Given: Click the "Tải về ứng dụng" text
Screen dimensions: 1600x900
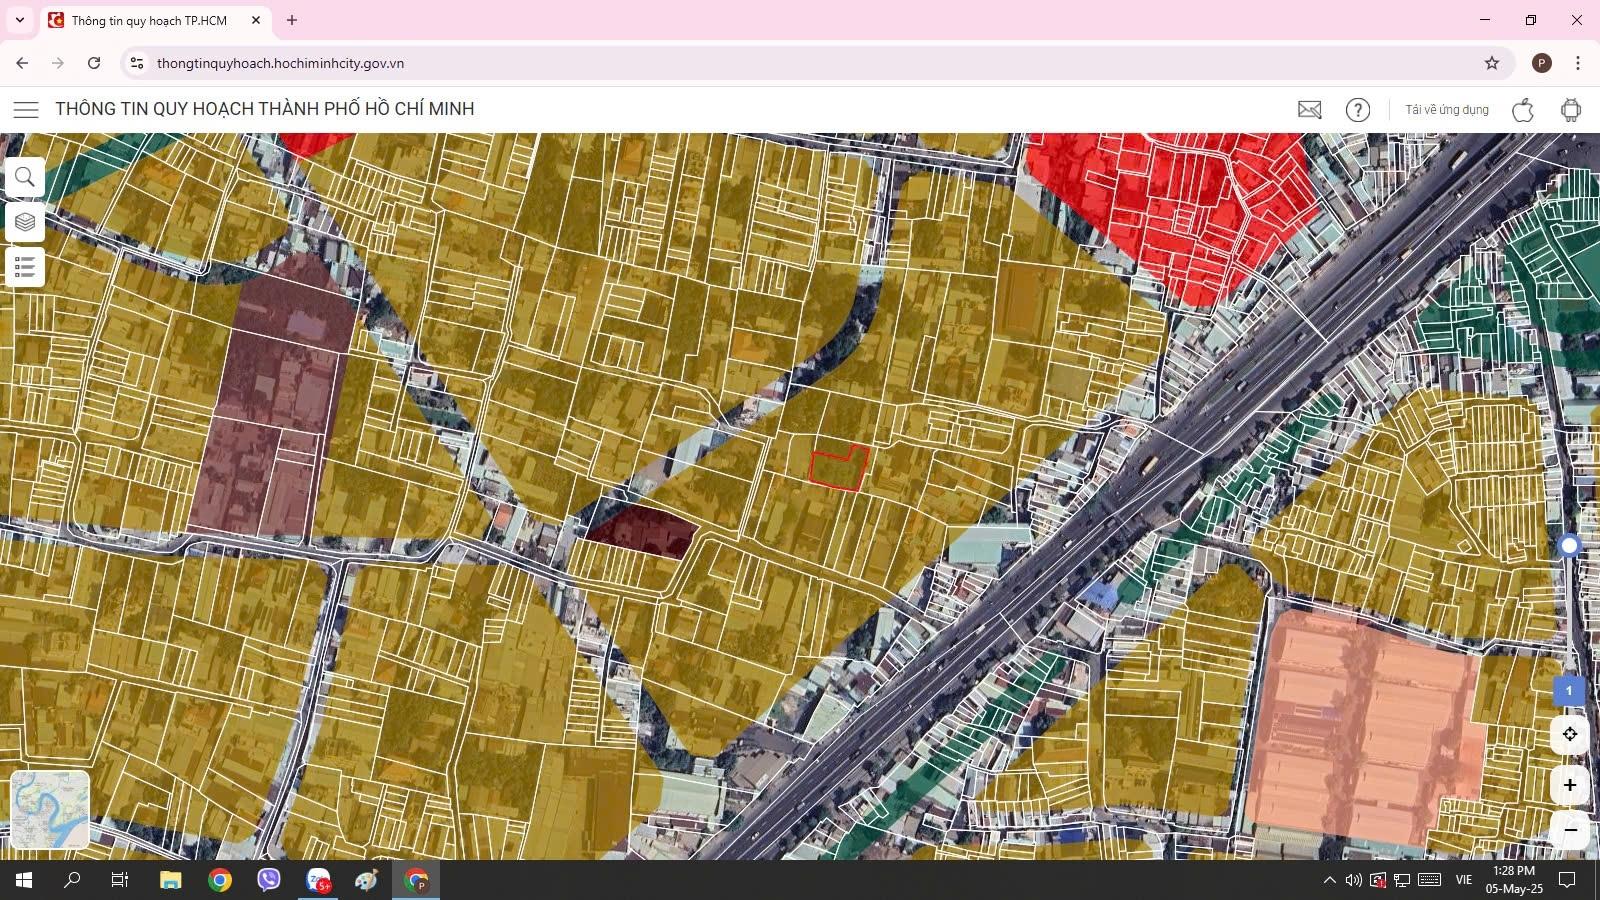Looking at the screenshot, I should click(1446, 110).
